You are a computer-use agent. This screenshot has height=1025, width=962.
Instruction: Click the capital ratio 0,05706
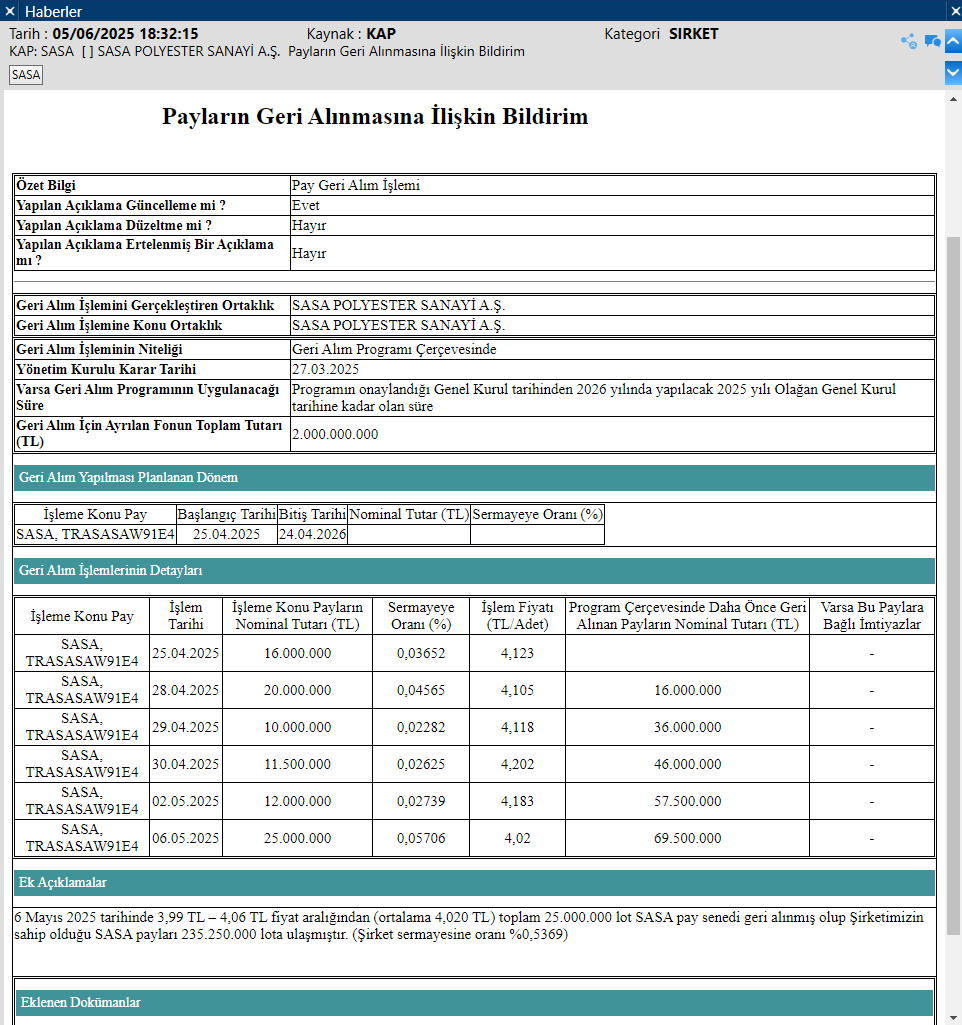coord(421,838)
